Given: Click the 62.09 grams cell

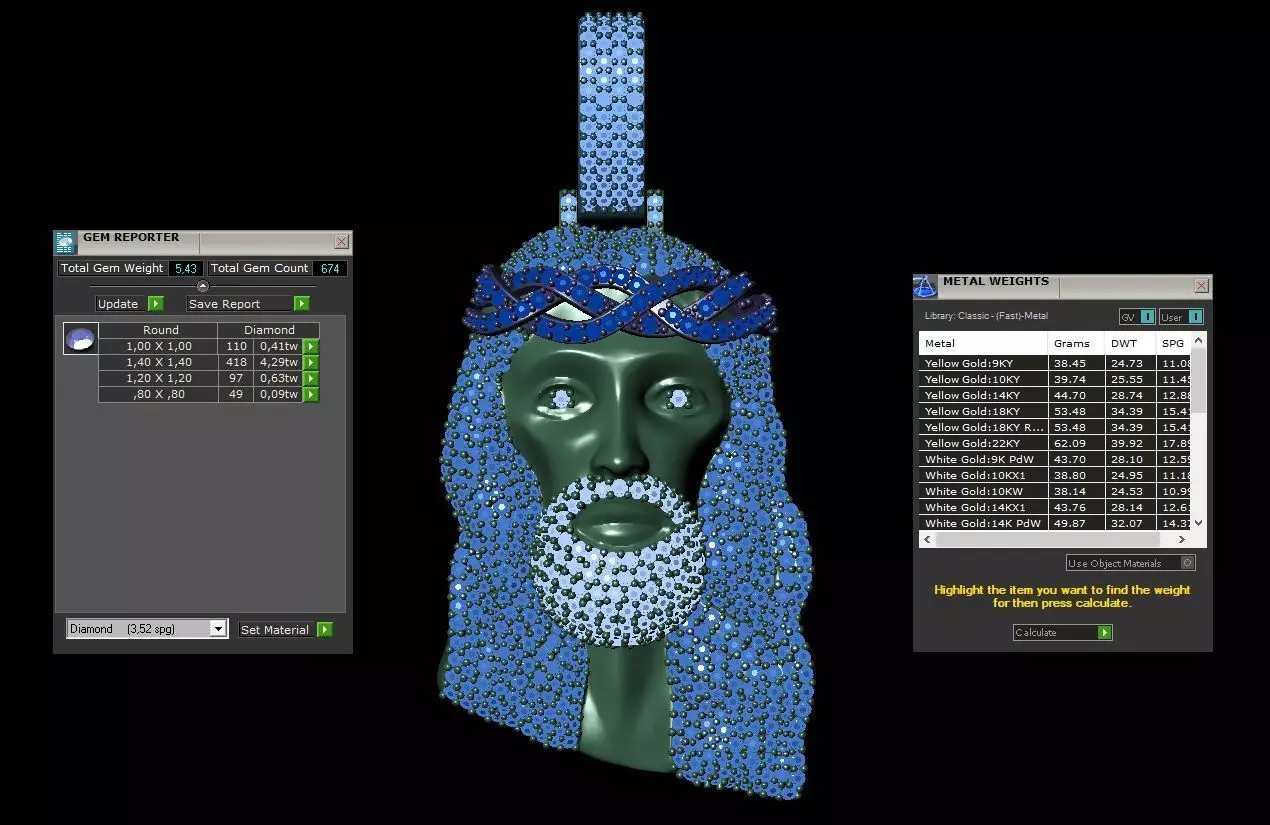Looking at the screenshot, I should [x=1077, y=443].
